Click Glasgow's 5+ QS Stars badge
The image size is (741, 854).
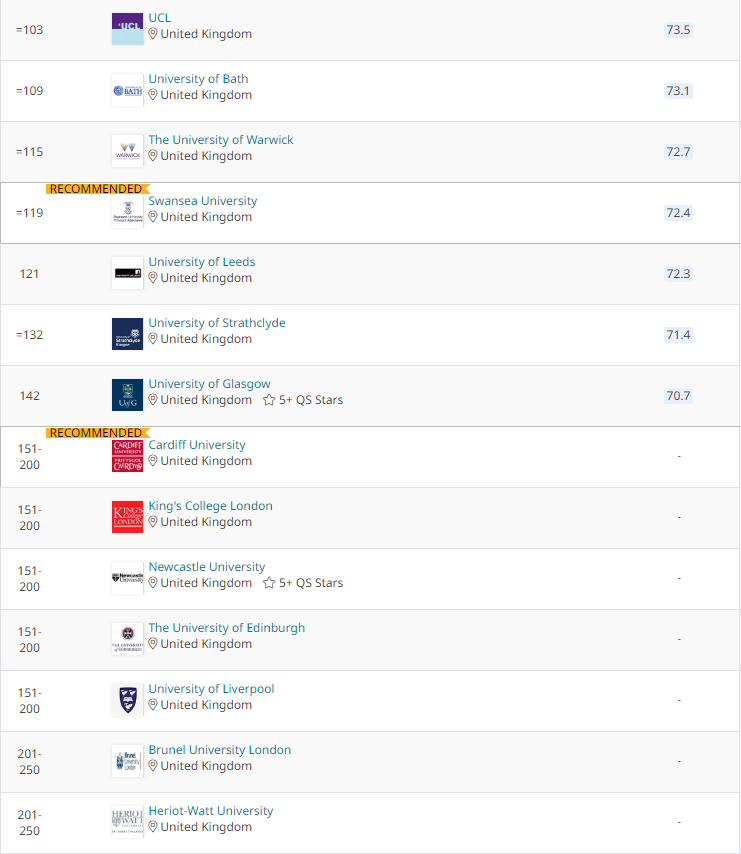(x=303, y=400)
